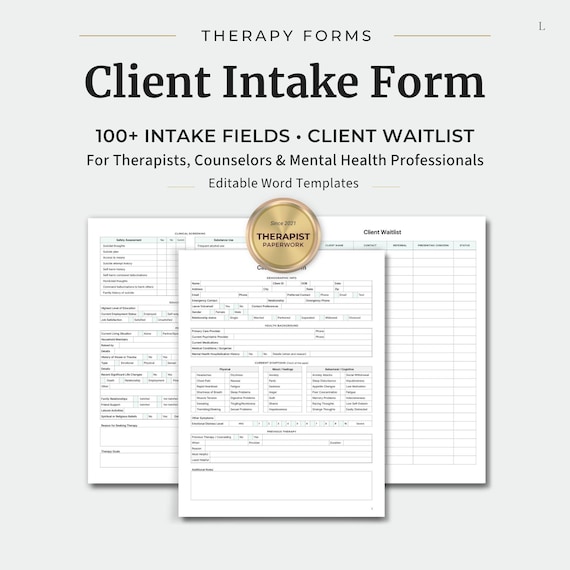This screenshot has width=570, height=570.
Task: Click the gold Therapist Paperwork badge
Action: coord(283,235)
